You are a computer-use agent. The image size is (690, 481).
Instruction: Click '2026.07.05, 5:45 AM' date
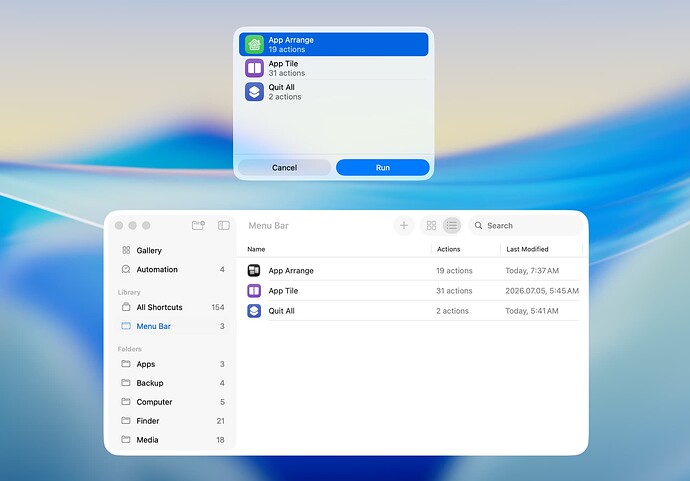[542, 291]
